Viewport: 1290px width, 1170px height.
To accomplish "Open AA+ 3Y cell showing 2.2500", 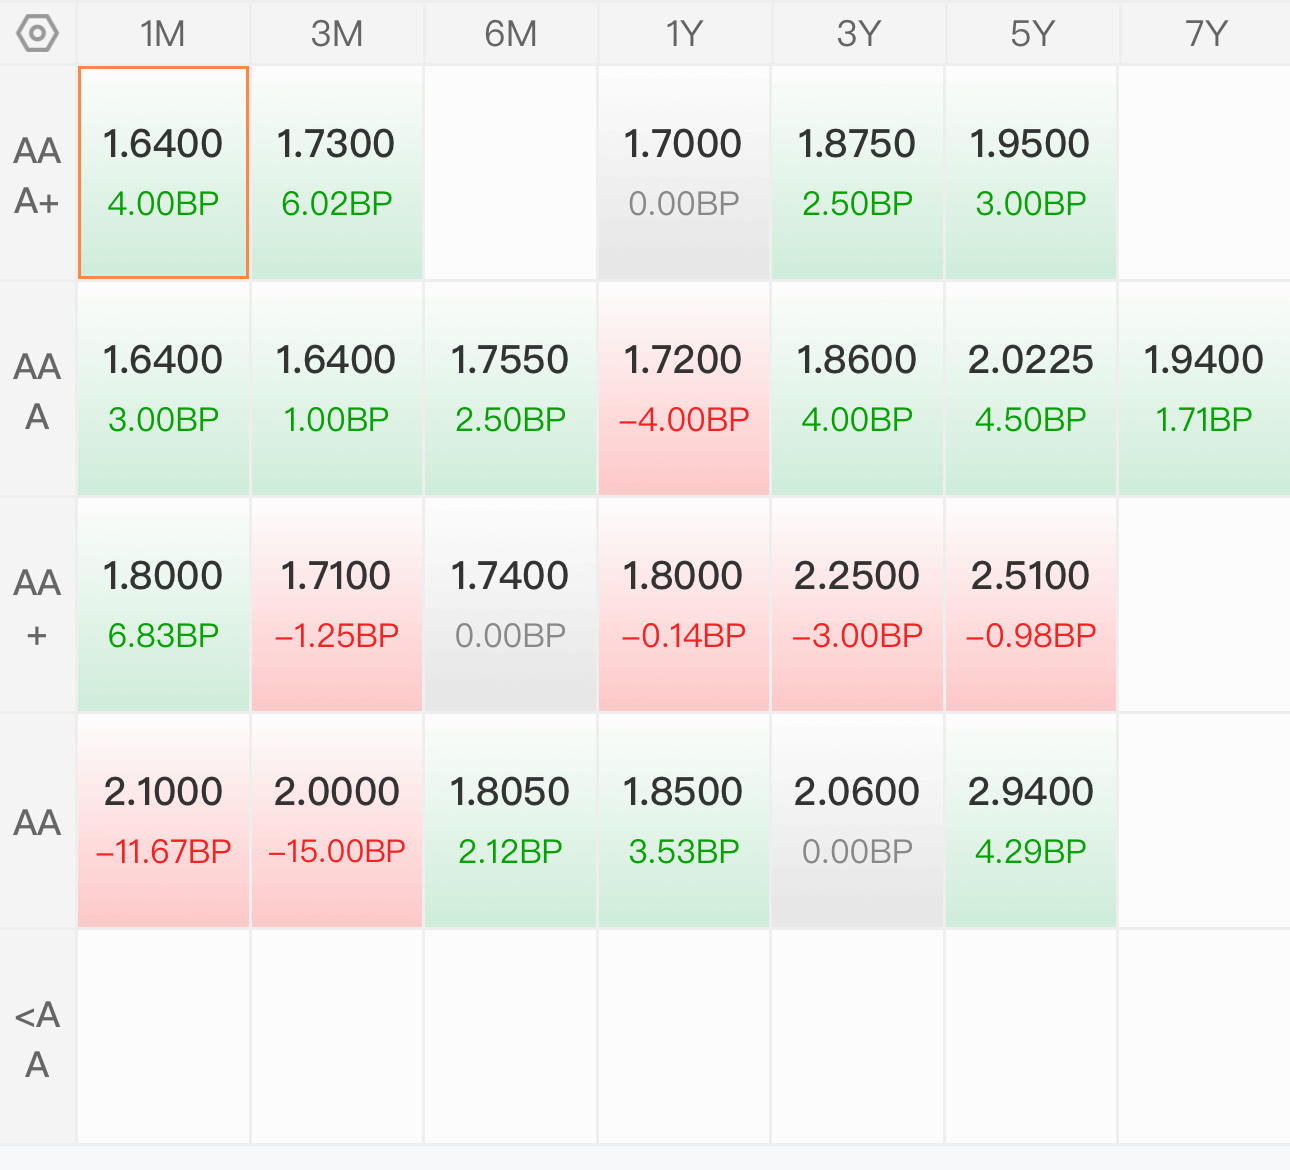I will [x=858, y=605].
